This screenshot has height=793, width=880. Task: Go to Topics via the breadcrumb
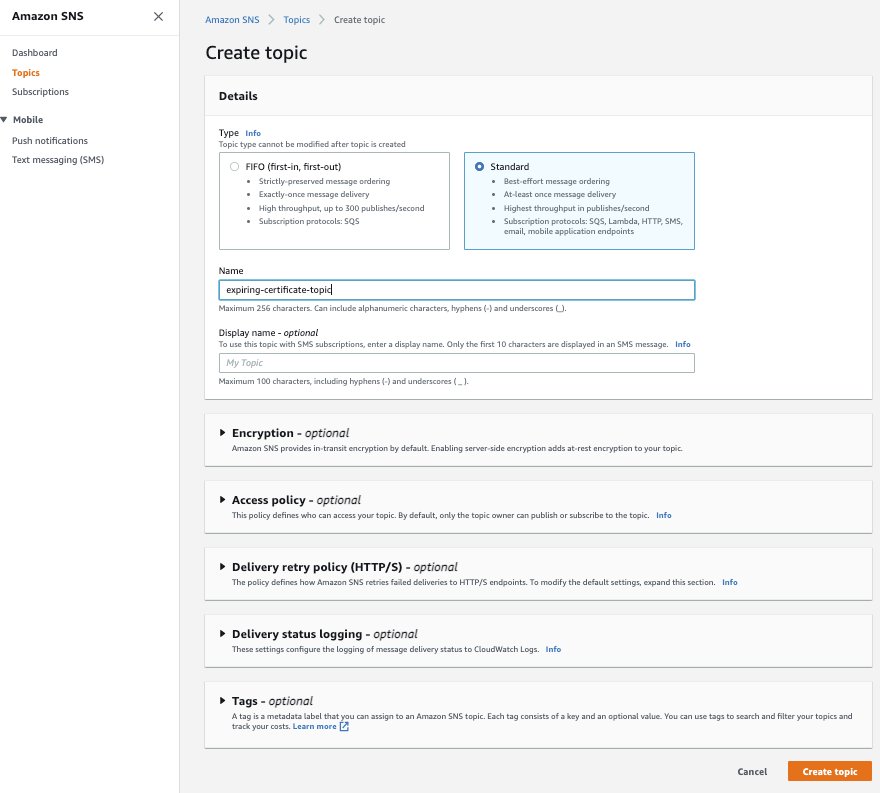[x=296, y=19]
